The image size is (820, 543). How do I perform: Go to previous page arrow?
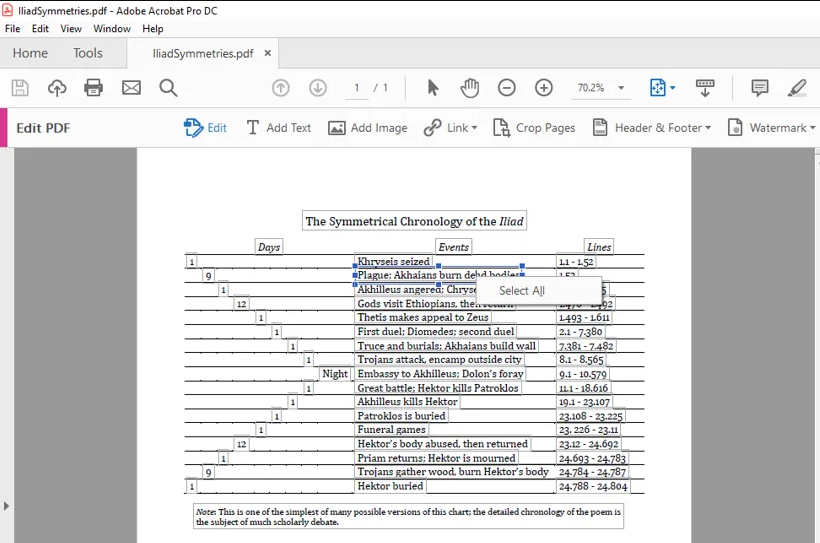281,87
